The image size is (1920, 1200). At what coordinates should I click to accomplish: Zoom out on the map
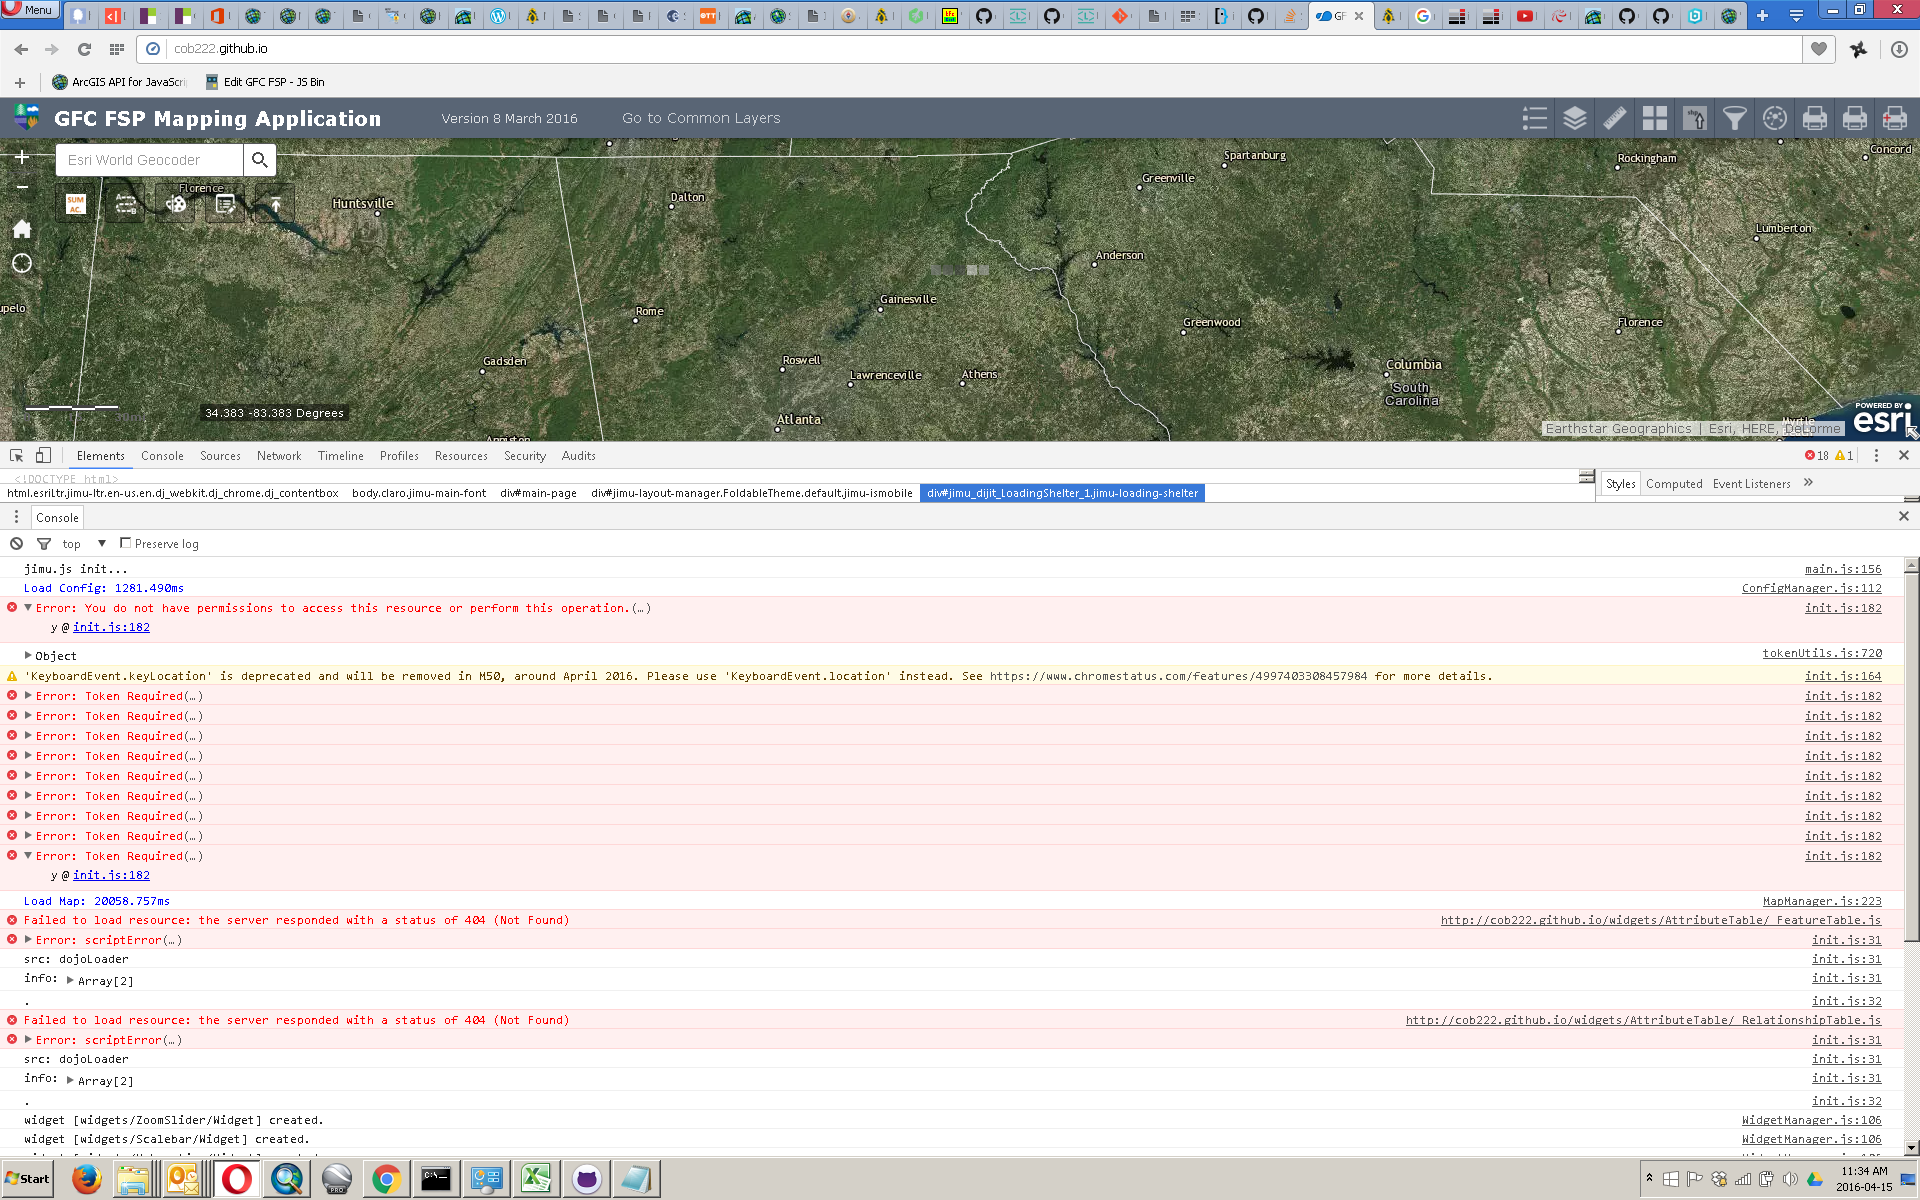point(22,187)
